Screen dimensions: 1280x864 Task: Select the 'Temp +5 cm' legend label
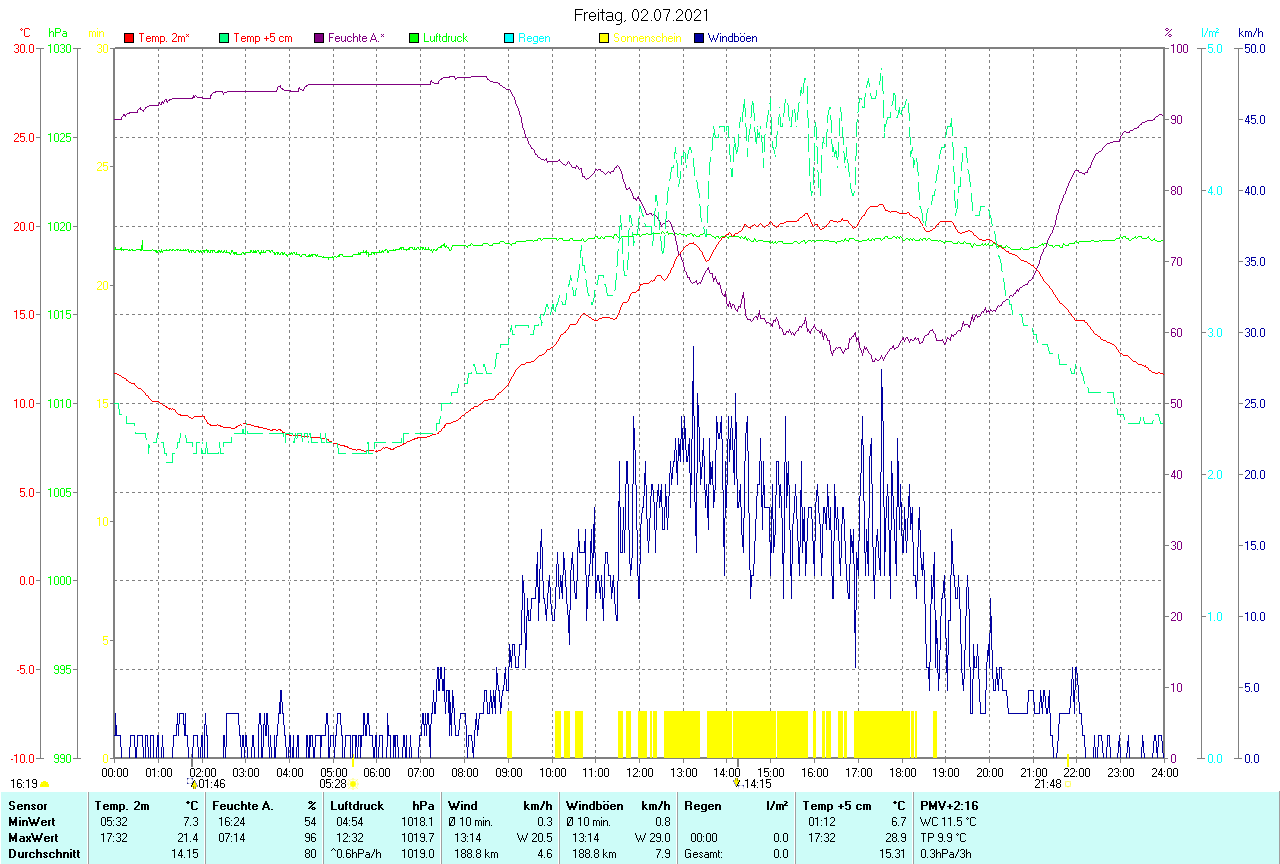(263, 38)
